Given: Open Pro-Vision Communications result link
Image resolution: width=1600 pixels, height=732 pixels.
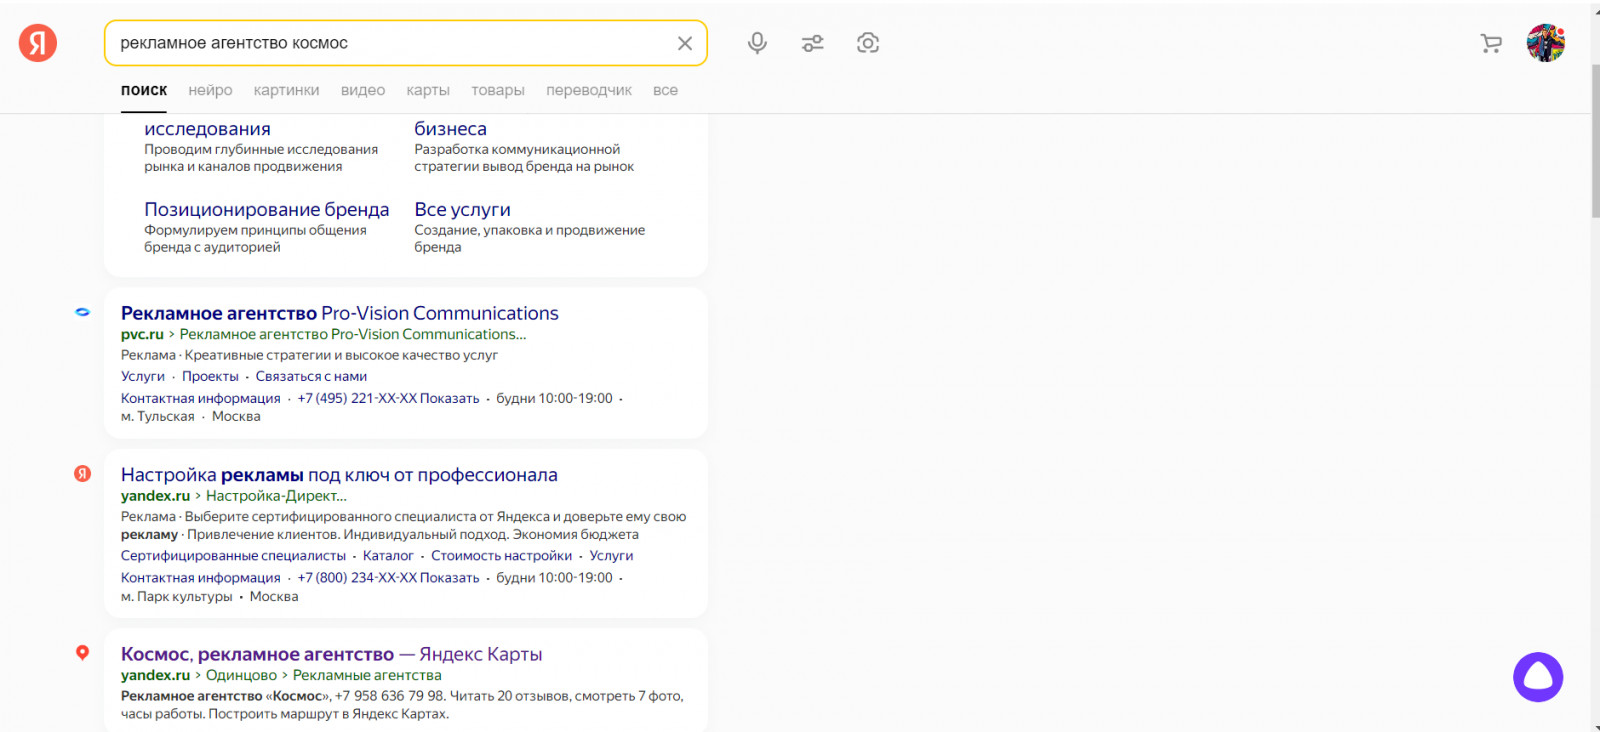Looking at the screenshot, I should [339, 313].
